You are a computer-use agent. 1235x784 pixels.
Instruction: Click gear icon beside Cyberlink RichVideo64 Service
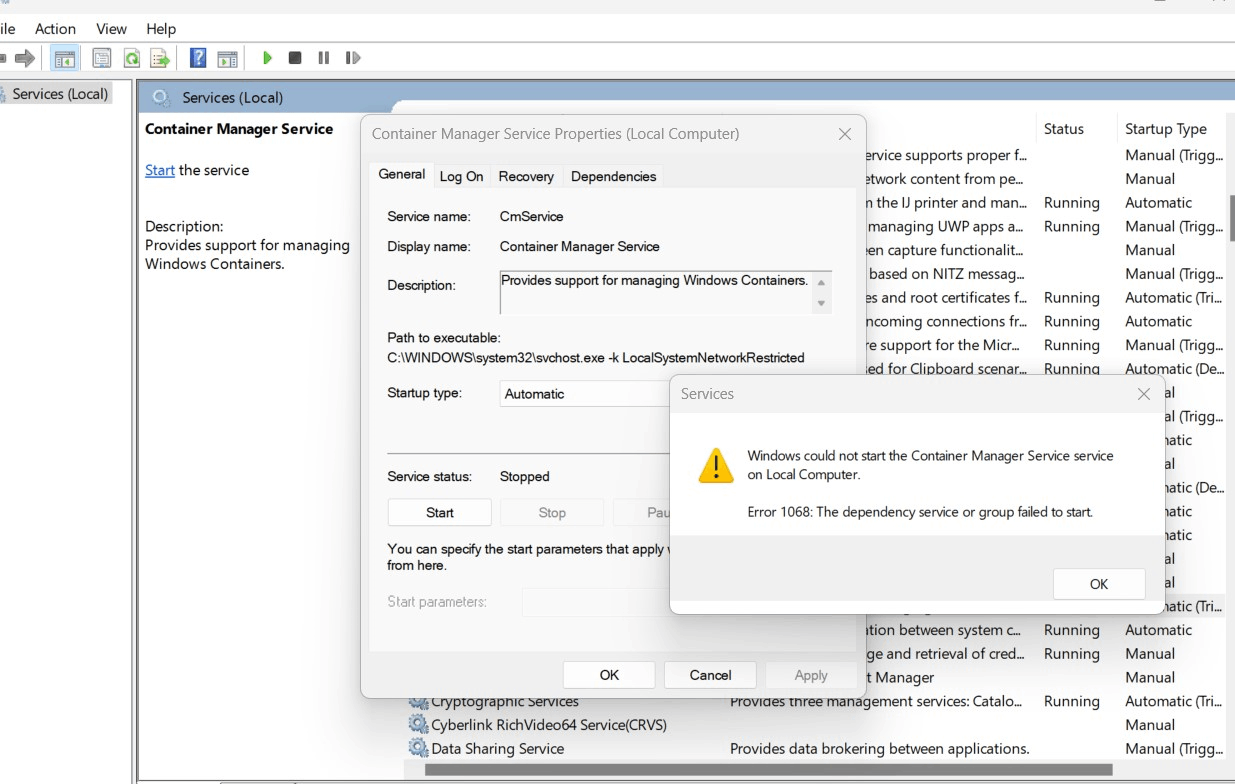click(x=418, y=724)
